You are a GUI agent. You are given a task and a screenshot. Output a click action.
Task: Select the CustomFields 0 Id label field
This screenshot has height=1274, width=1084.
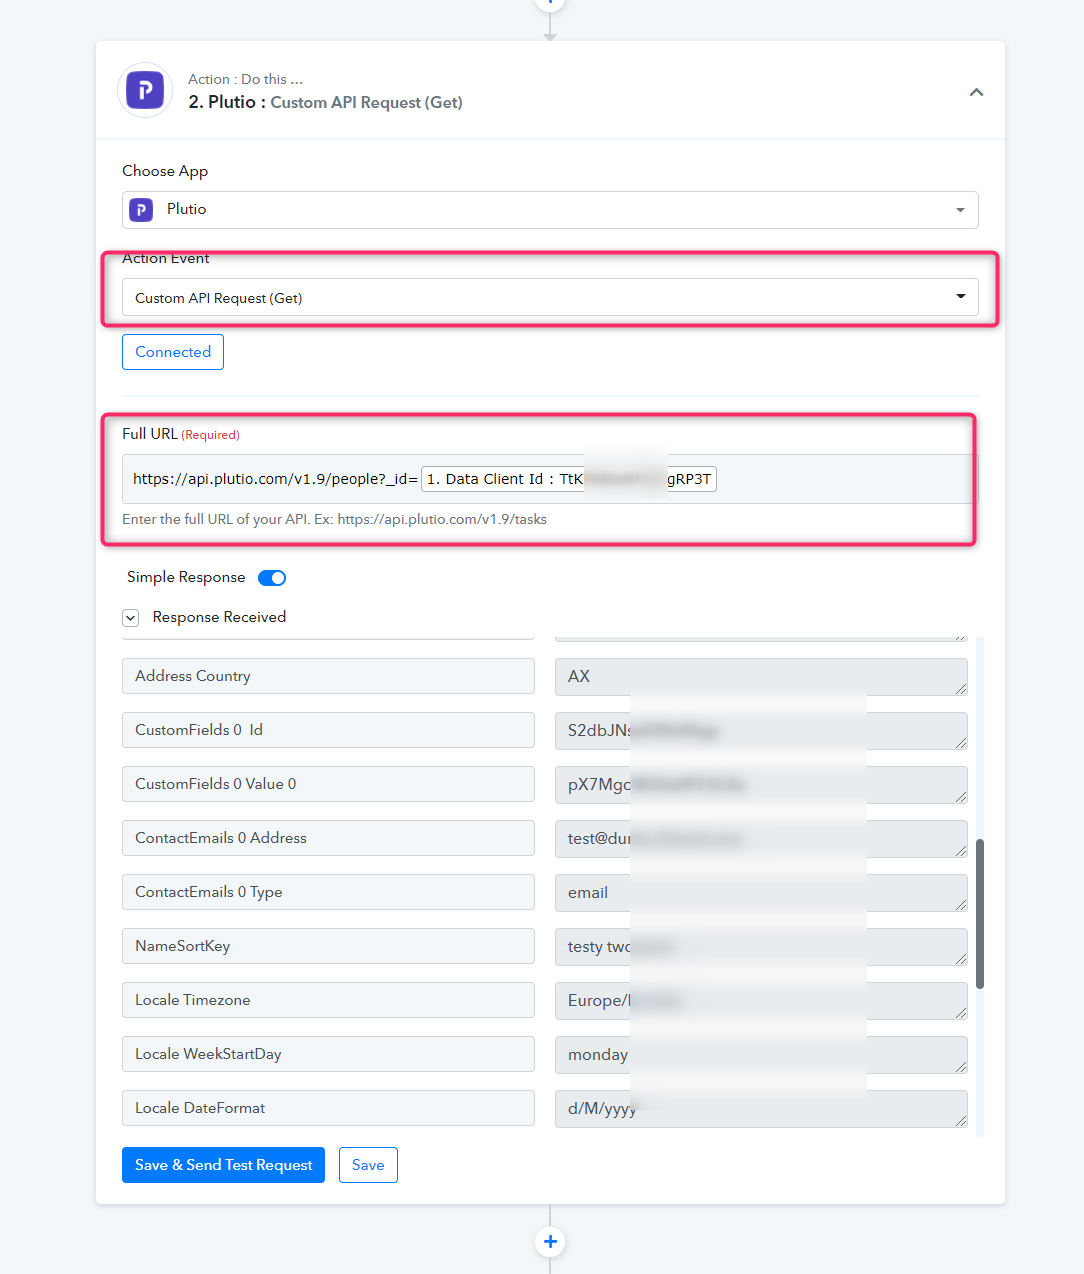pos(328,730)
